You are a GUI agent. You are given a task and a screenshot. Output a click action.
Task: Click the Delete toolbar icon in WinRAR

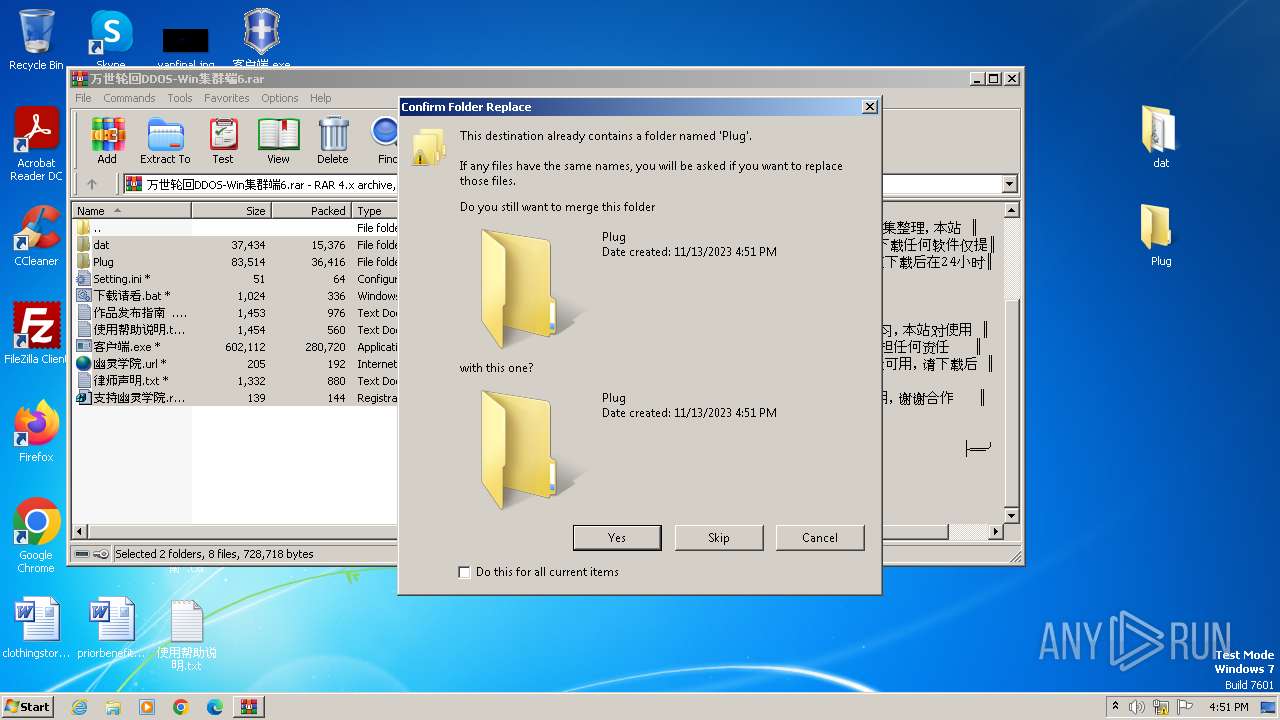[x=333, y=141]
